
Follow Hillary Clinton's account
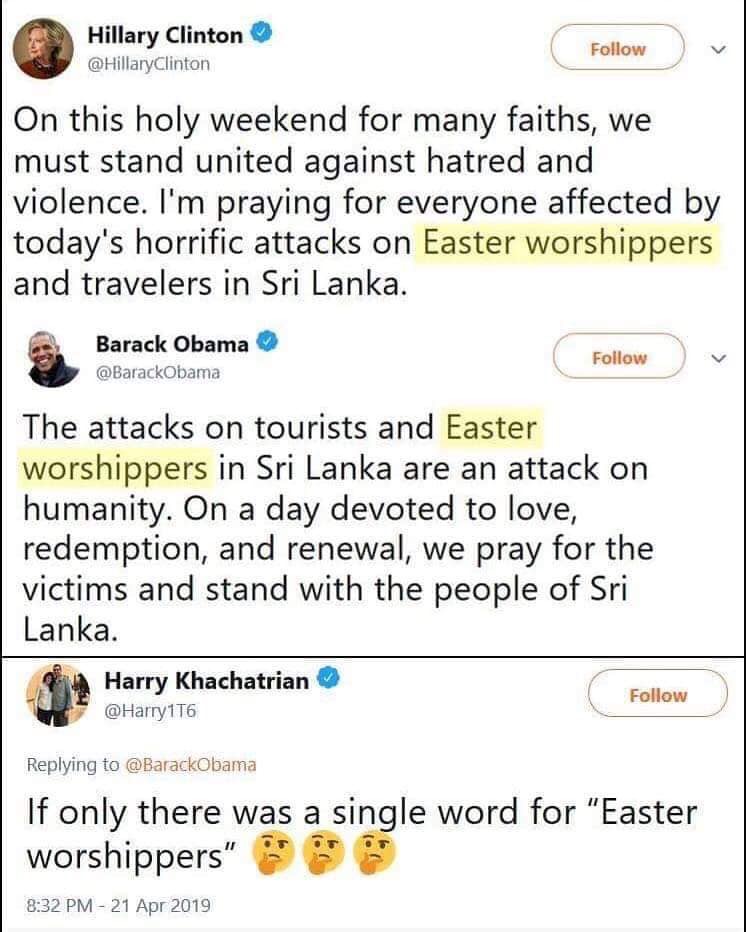pyautogui.click(x=618, y=48)
